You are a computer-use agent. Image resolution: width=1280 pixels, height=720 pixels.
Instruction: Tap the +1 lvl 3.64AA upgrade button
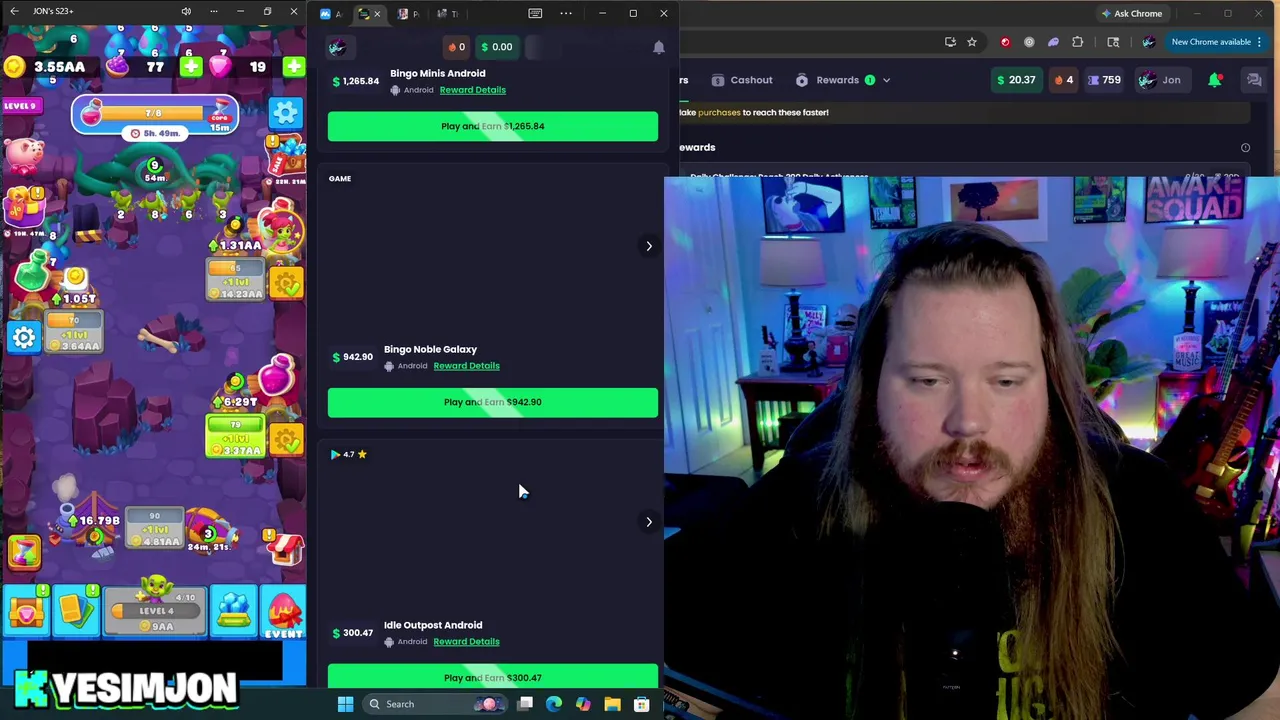pos(74,332)
